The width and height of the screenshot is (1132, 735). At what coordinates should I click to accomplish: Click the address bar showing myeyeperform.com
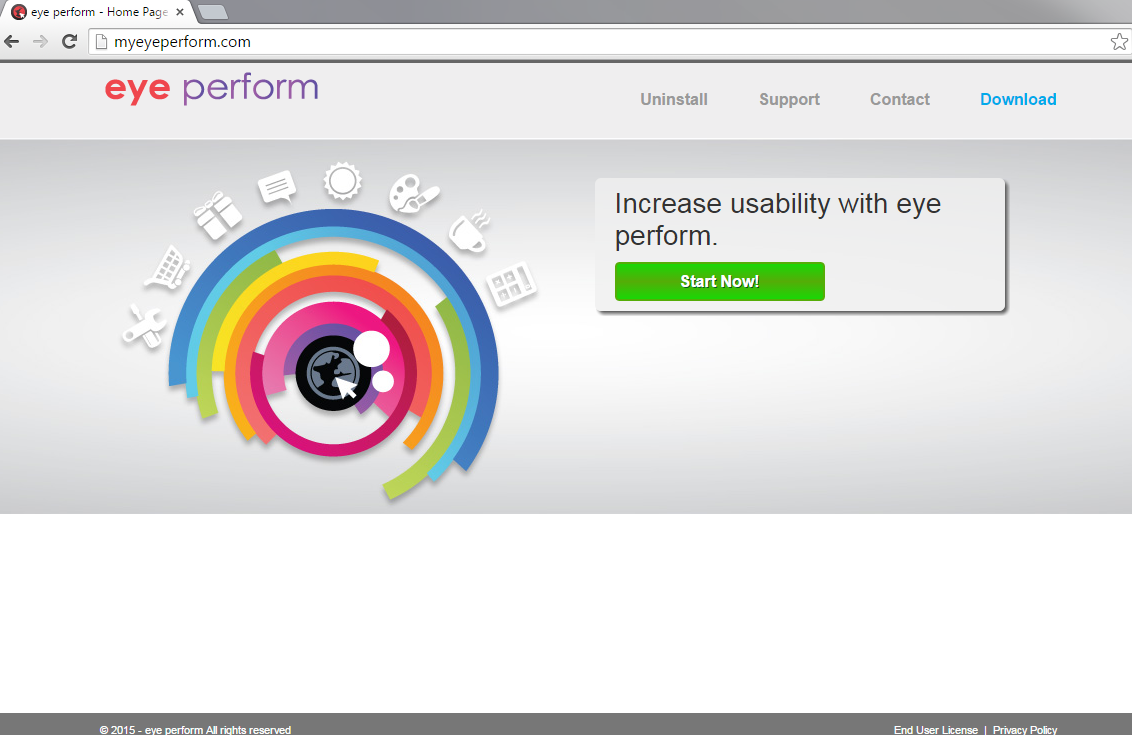(x=600, y=42)
